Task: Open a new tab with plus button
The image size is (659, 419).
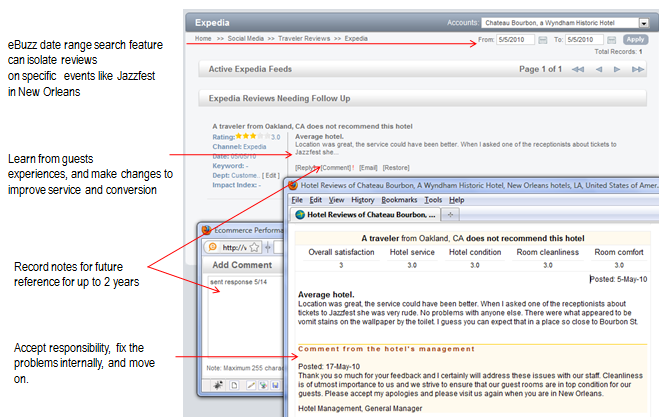Action: coord(450,215)
